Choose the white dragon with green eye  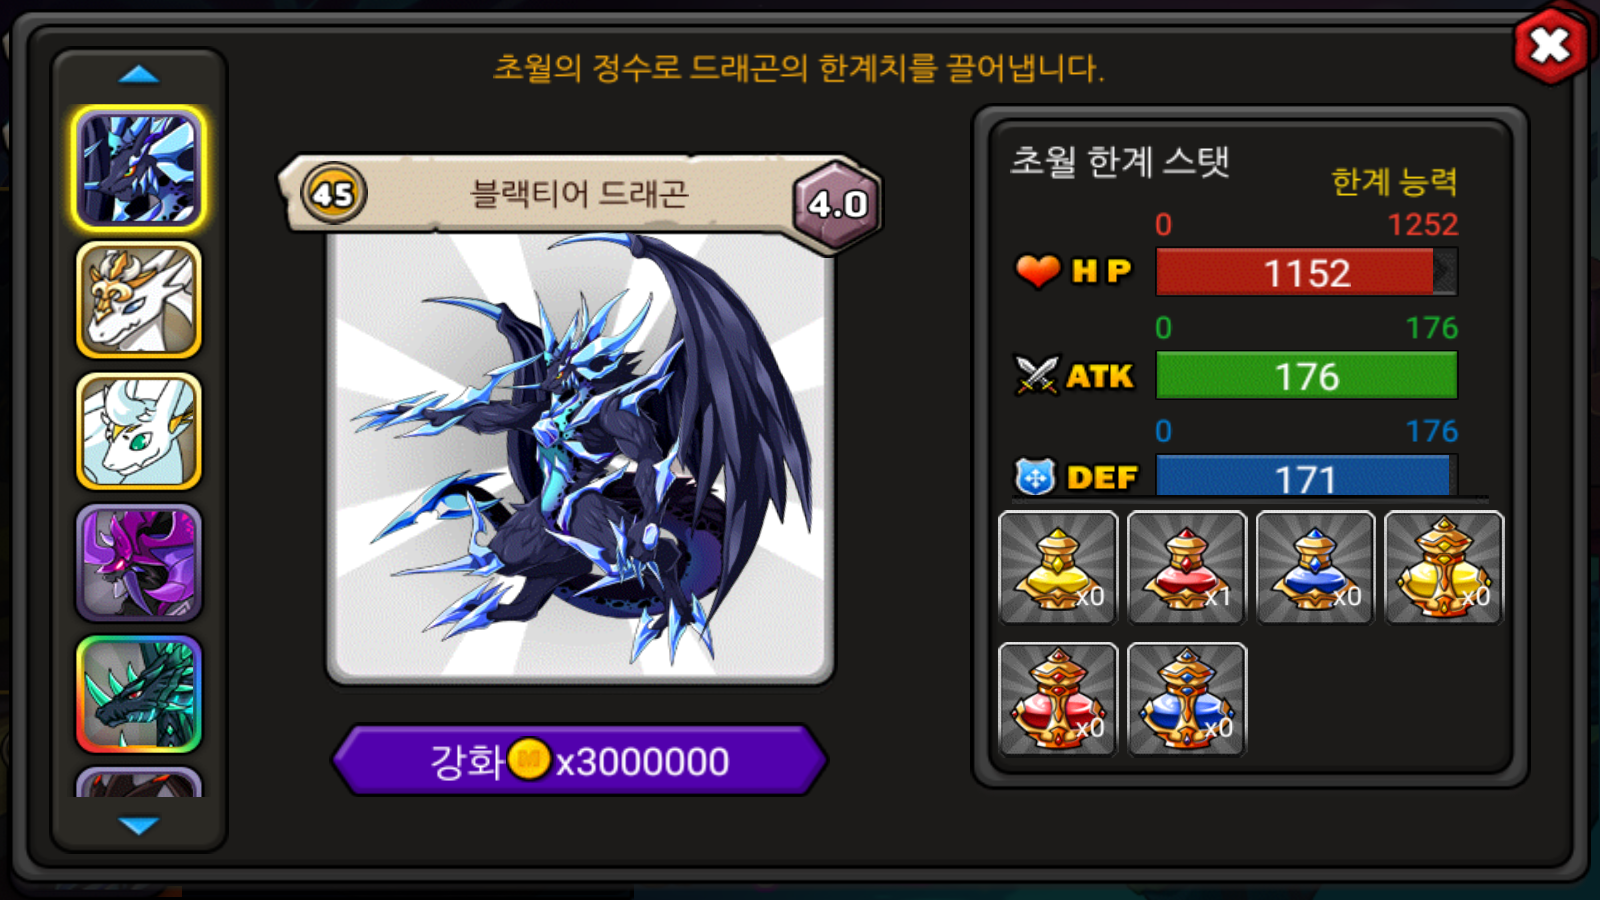coord(139,431)
